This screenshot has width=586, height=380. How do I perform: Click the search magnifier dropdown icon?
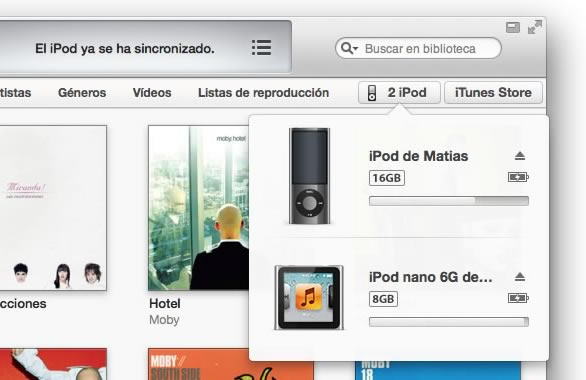coord(349,48)
